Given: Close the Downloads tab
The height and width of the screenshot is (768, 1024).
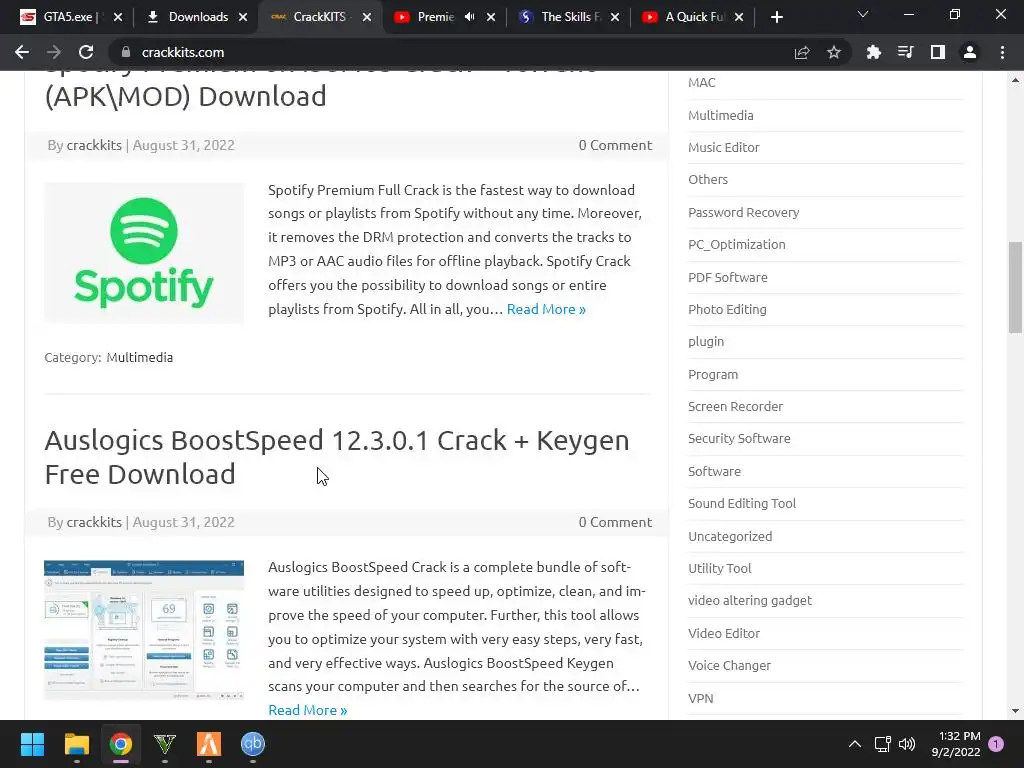Looking at the screenshot, I should point(243,18).
